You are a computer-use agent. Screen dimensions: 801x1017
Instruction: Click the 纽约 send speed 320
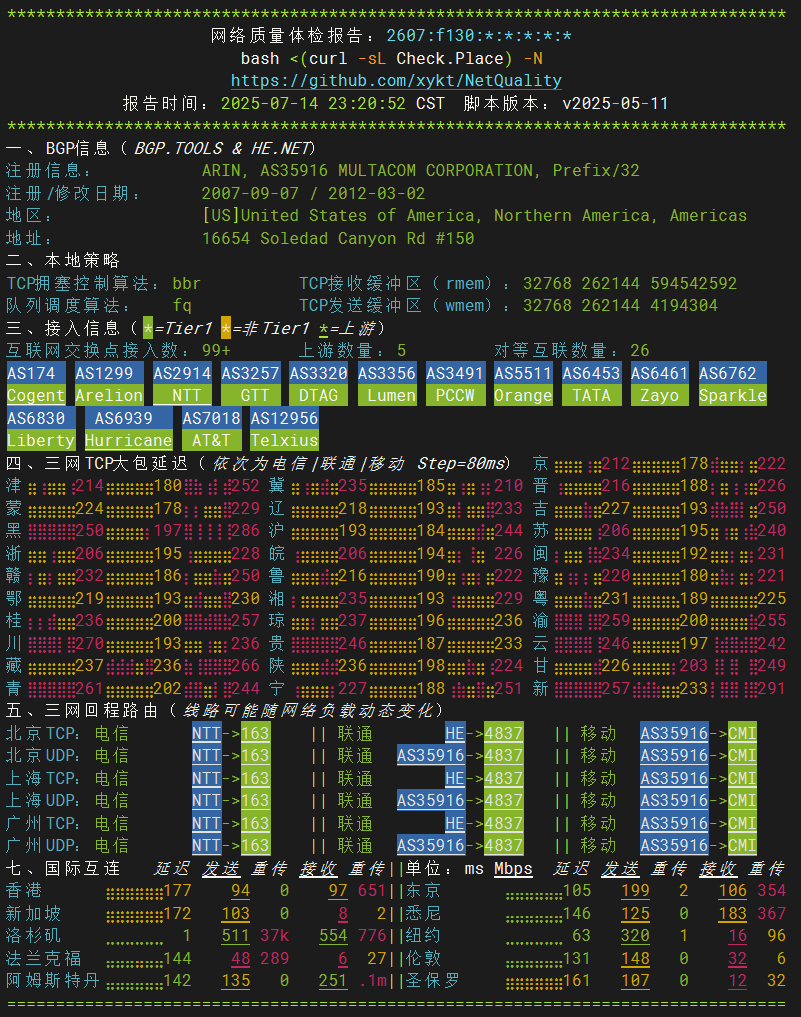click(635, 936)
